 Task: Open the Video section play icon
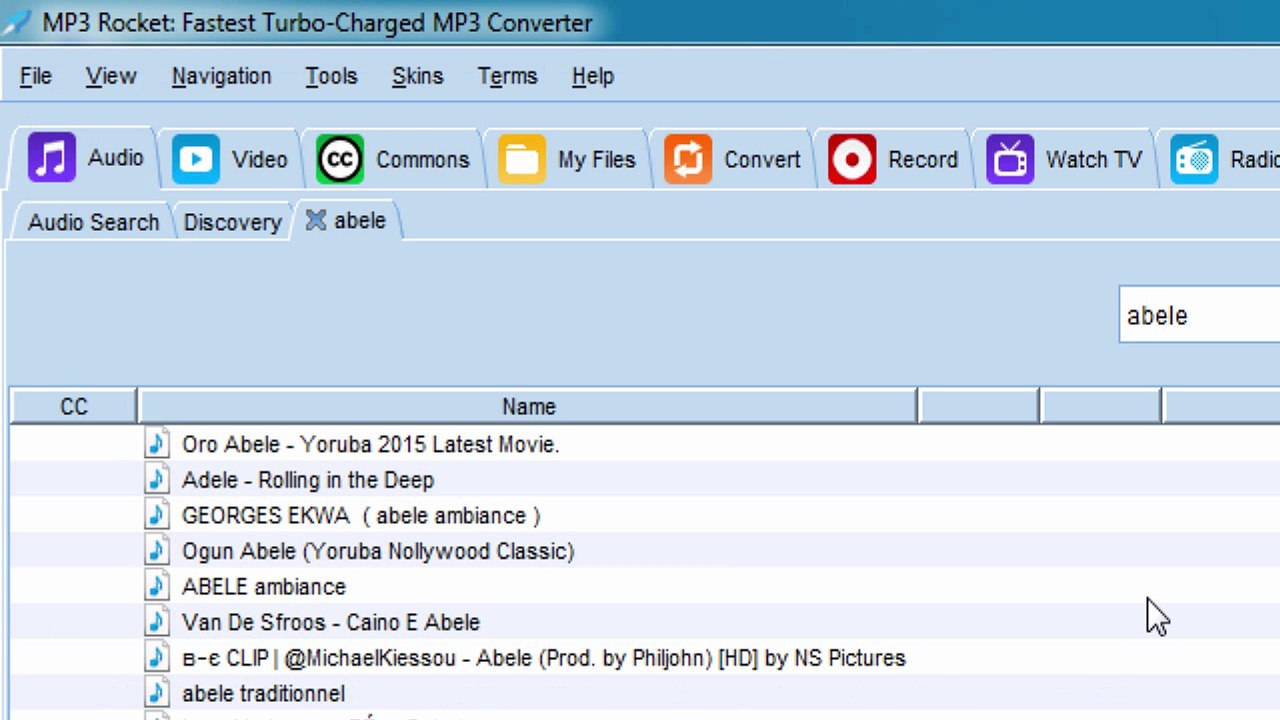pyautogui.click(x=196, y=159)
